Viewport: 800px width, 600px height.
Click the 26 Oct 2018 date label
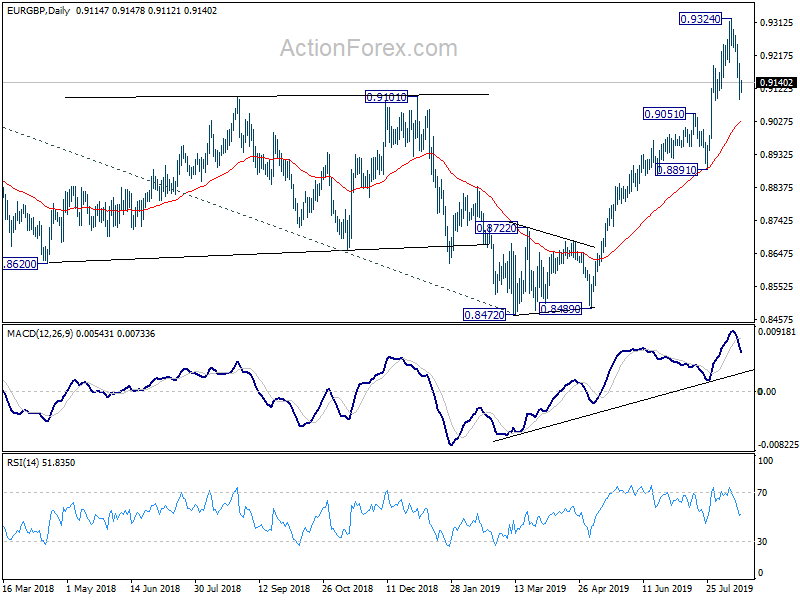coord(347,589)
